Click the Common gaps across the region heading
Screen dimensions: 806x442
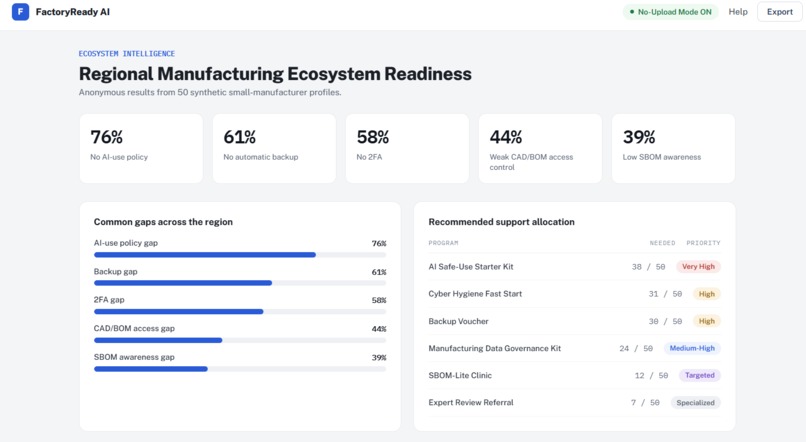click(x=163, y=222)
